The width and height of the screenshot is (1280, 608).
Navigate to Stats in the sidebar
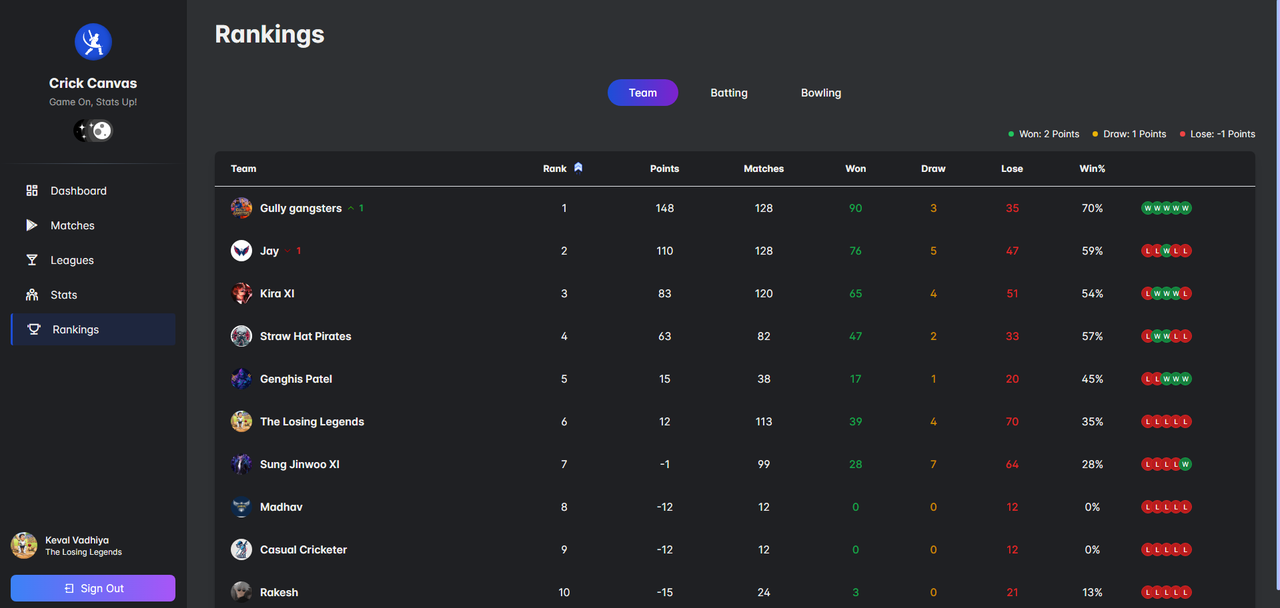point(93,295)
